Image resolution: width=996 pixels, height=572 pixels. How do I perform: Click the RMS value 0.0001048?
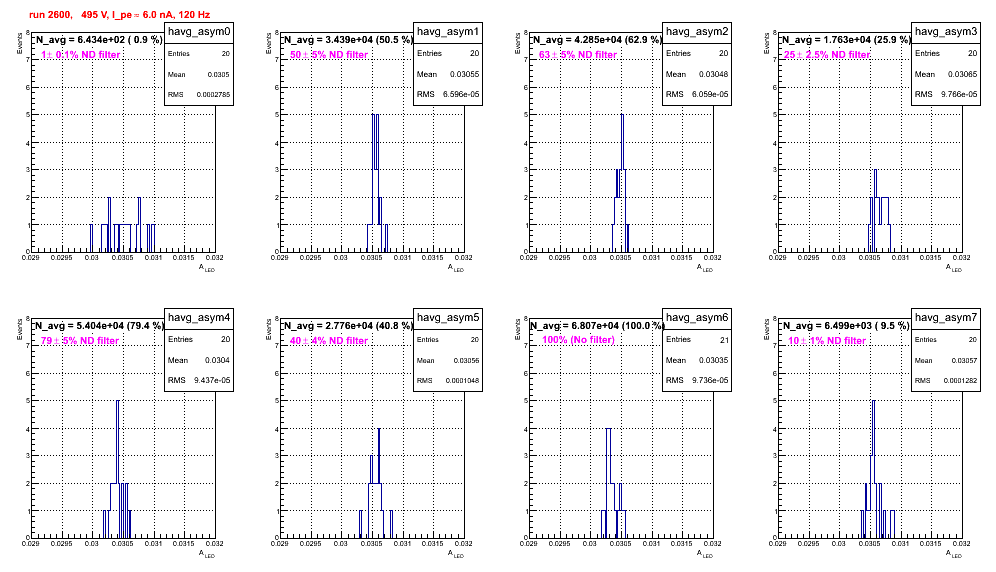[x=462, y=381]
